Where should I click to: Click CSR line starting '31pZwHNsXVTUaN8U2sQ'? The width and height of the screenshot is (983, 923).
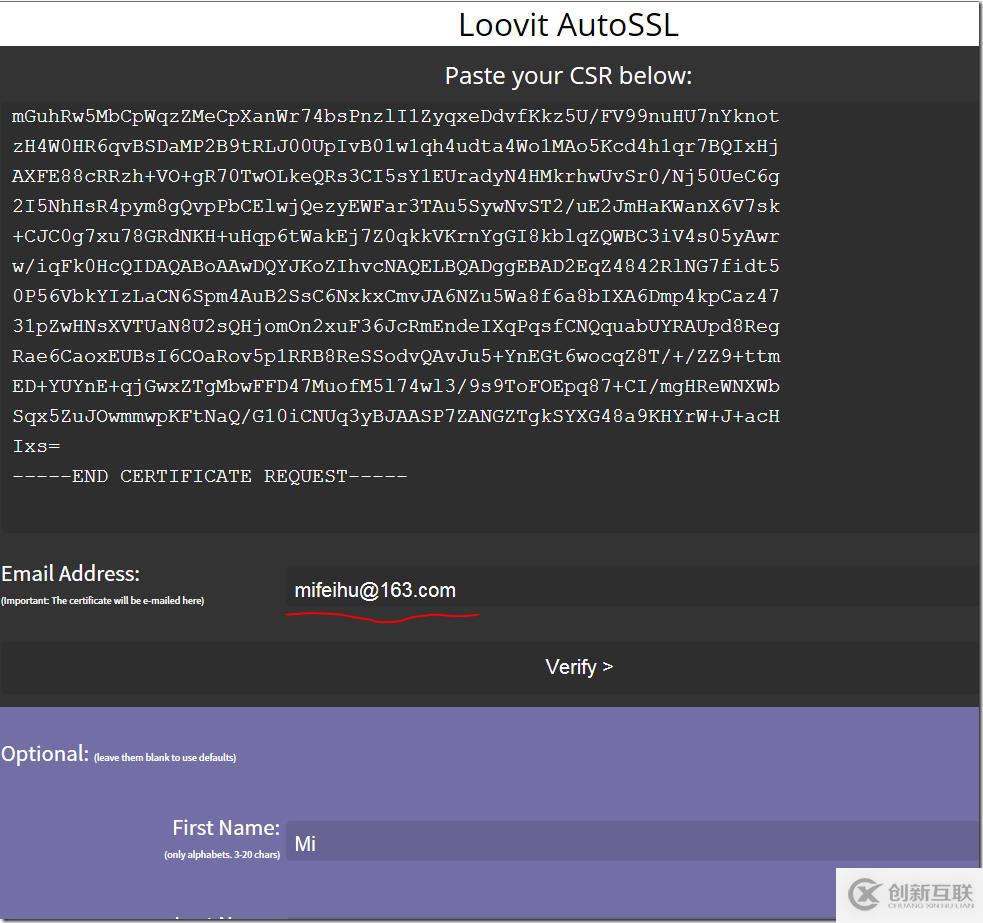click(x=396, y=326)
